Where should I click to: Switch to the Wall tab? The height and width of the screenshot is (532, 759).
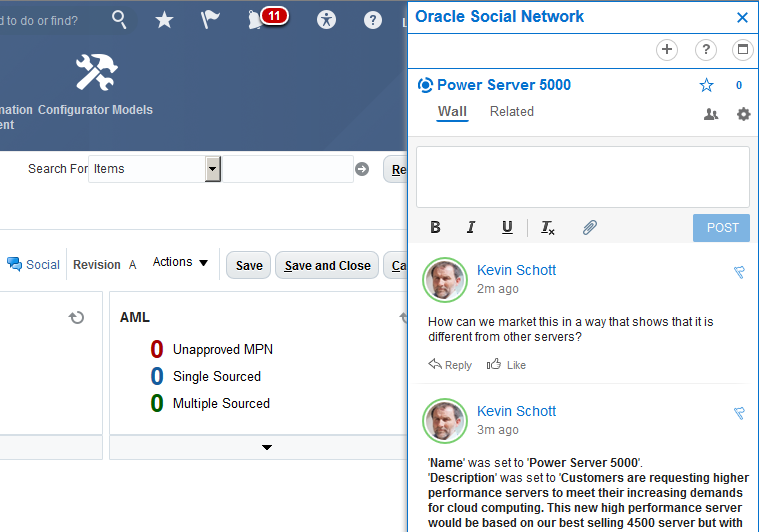tap(452, 112)
